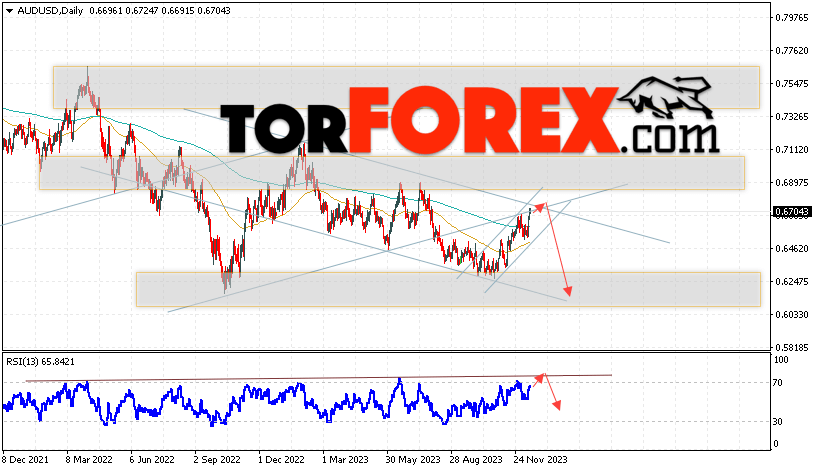816x471 pixels.
Task: Click the AUDUSD,Daily symbol label
Action: pos(50,10)
